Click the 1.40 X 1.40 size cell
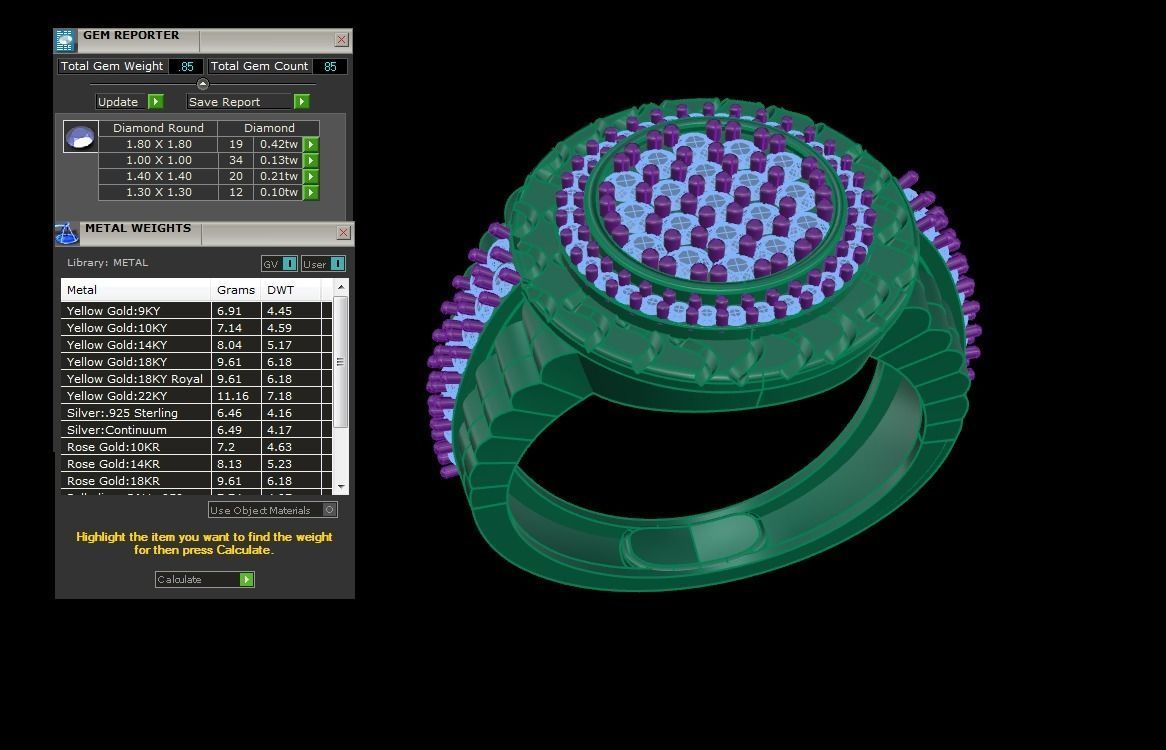The width and height of the screenshot is (1166, 750). (x=158, y=176)
